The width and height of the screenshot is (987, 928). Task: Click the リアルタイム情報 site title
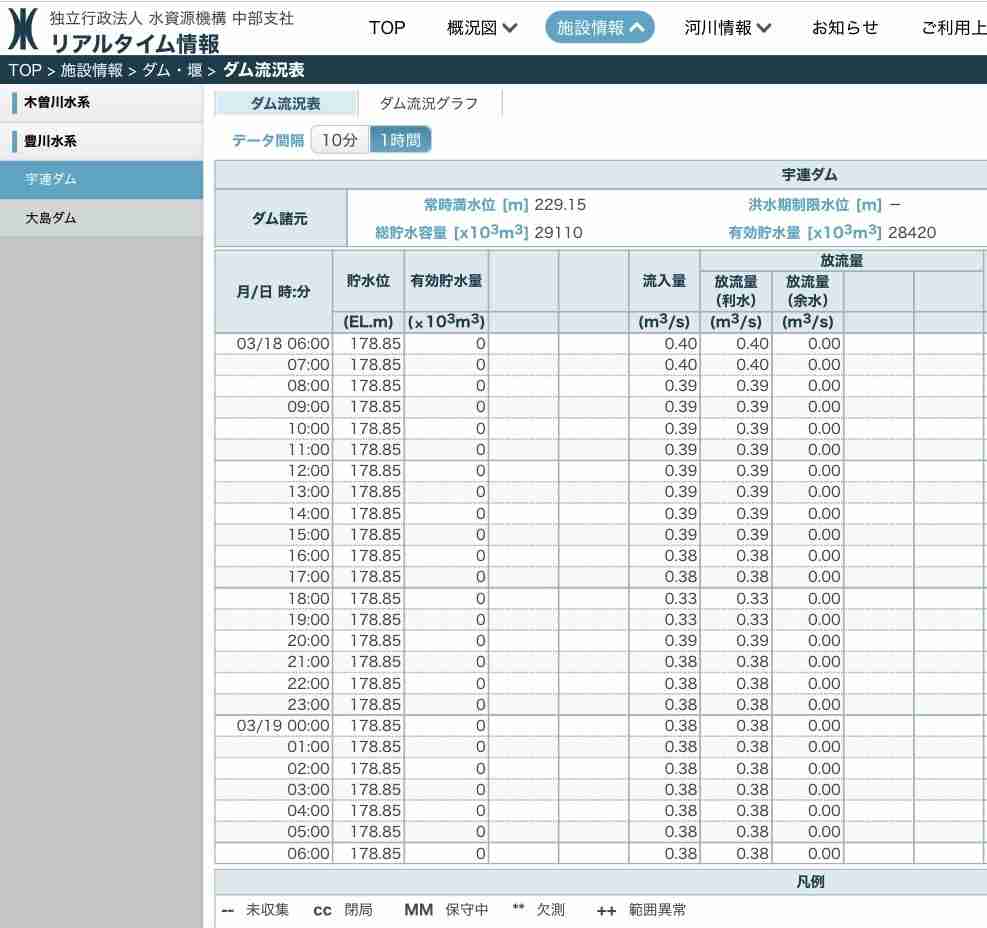(x=135, y=43)
